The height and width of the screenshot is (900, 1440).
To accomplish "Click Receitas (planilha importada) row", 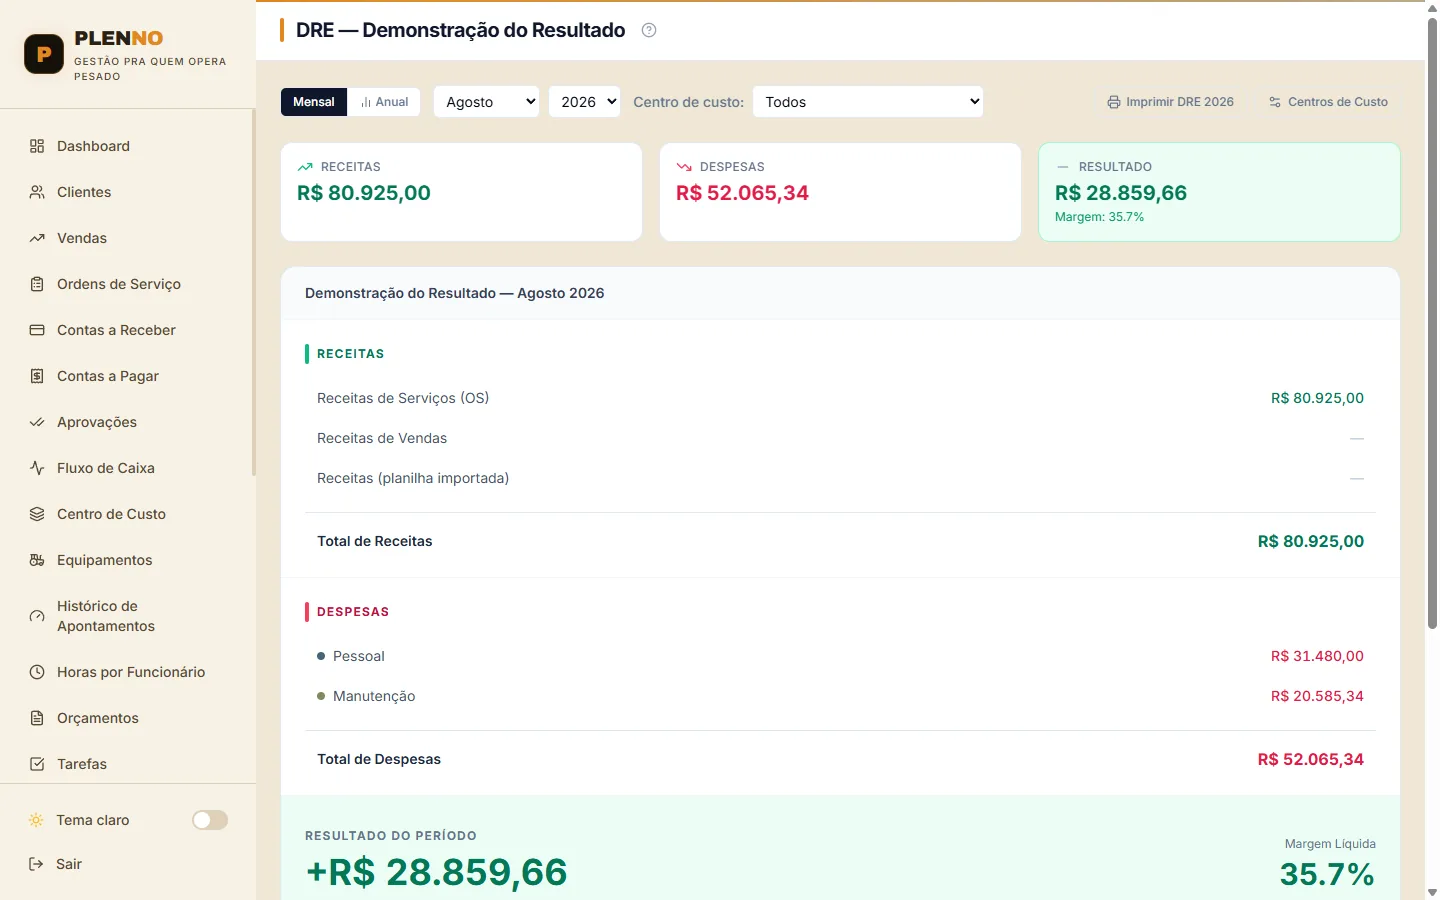I will click(840, 478).
